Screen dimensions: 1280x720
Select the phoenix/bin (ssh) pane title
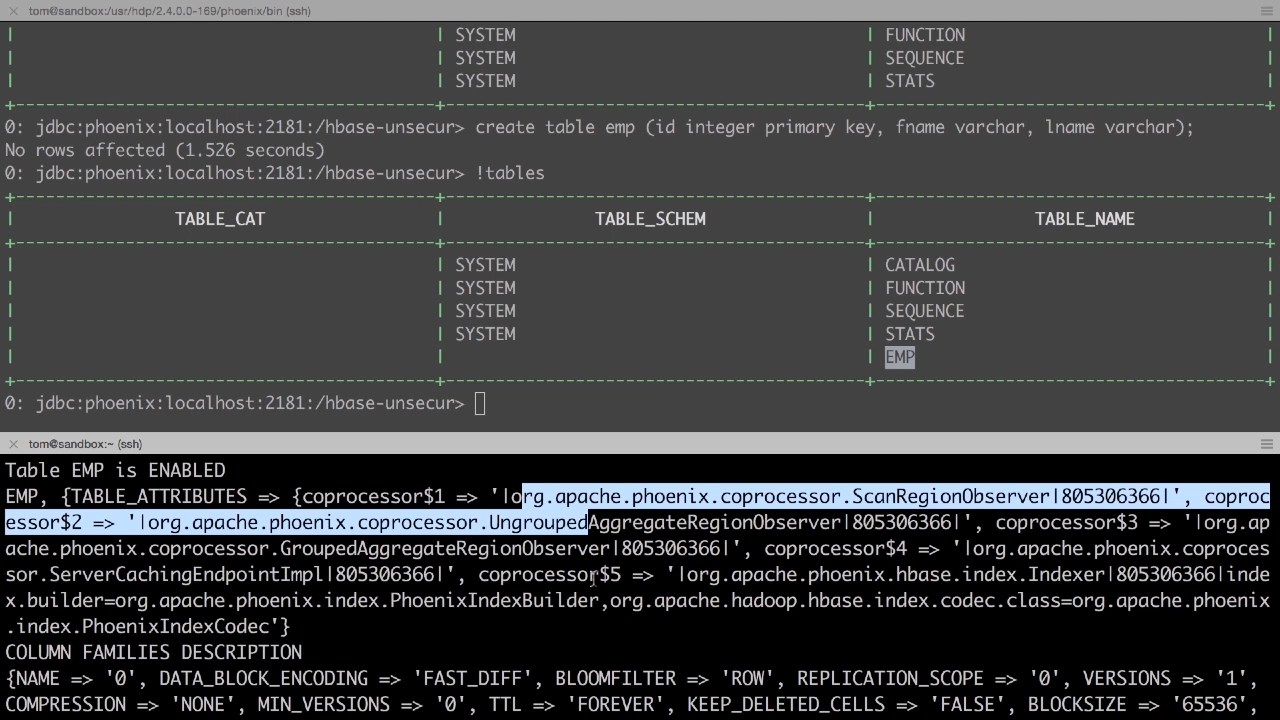point(169,11)
